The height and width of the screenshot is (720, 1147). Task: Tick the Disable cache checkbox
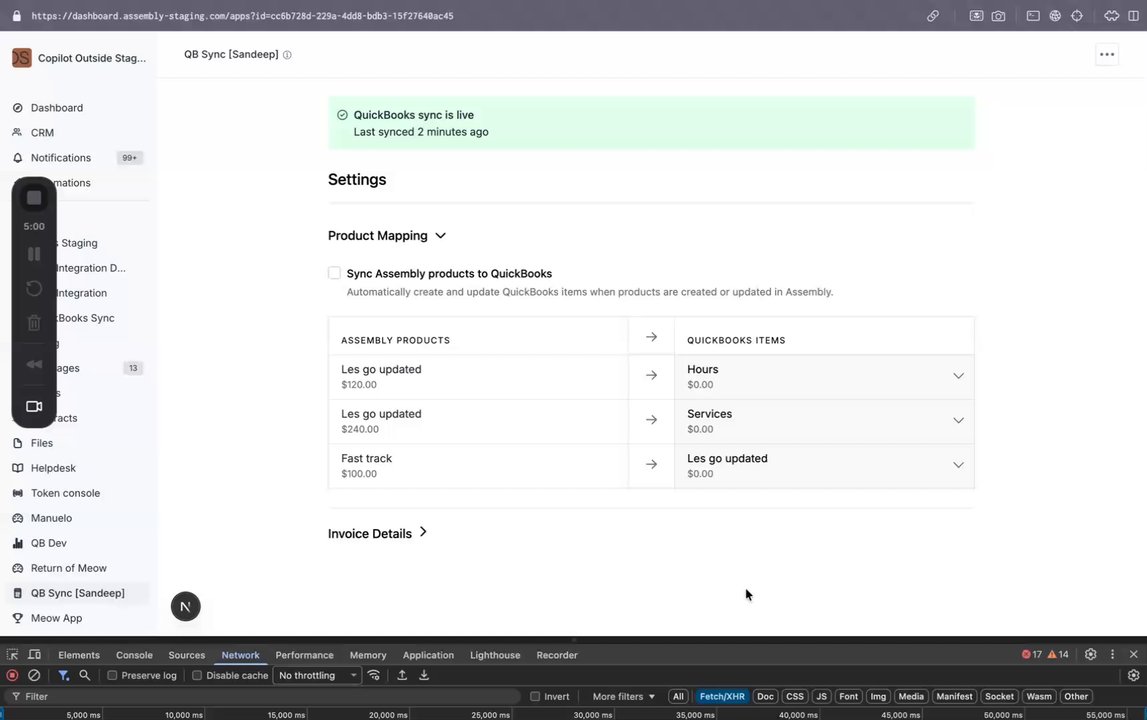pos(197,676)
